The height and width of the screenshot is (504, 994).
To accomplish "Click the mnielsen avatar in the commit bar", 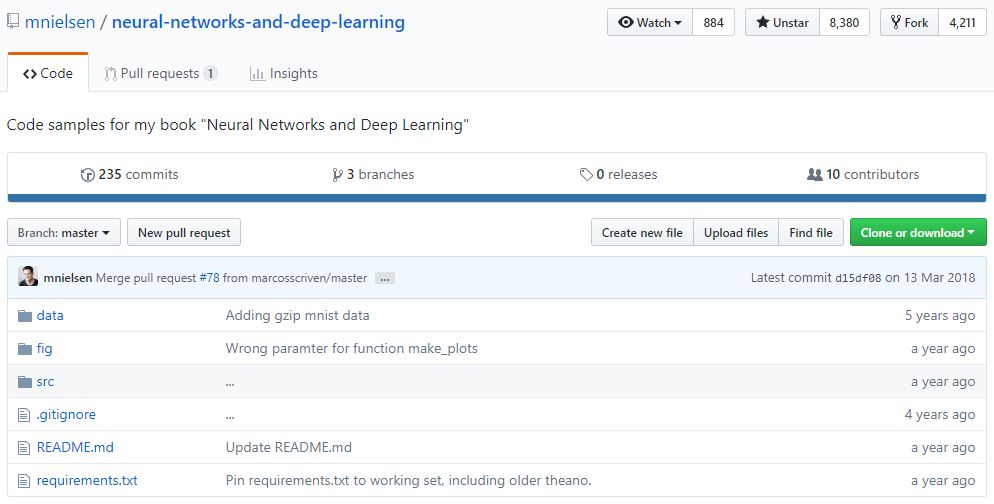I will [28, 276].
